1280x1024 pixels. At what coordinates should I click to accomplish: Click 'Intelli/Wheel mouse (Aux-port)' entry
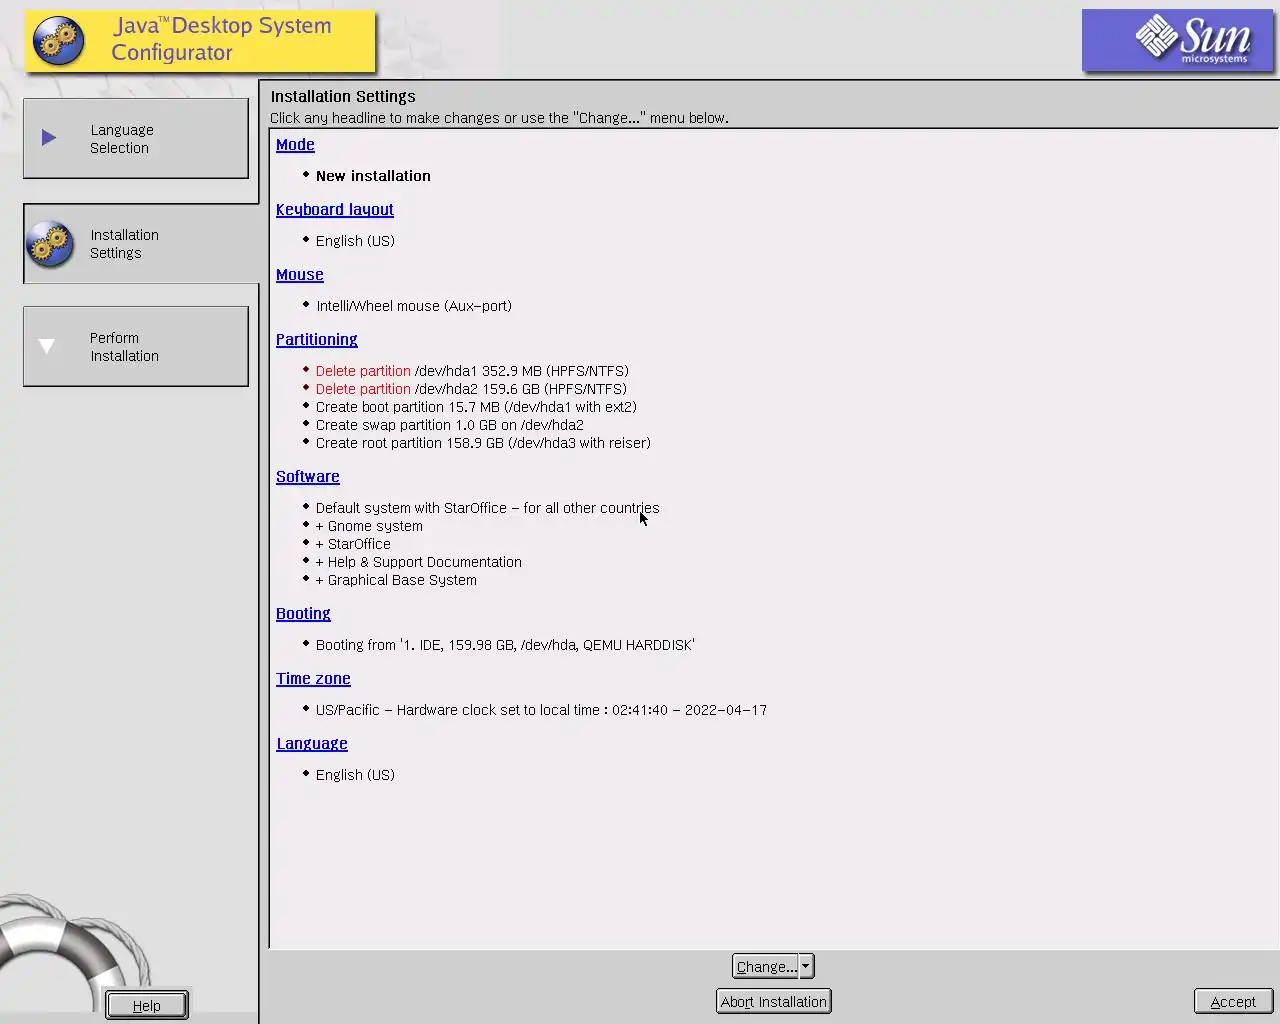[414, 306]
